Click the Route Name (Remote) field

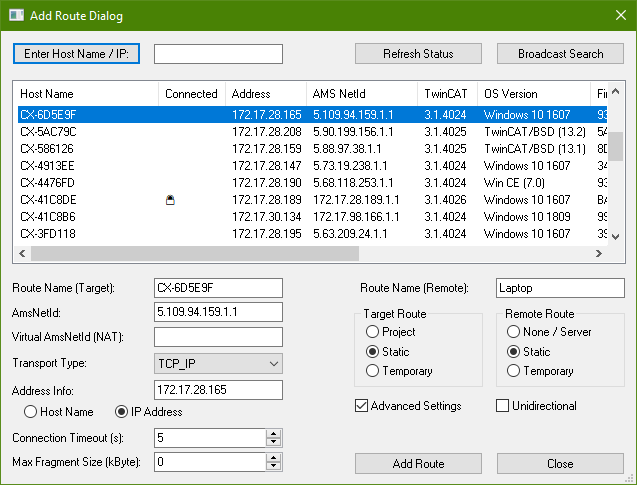(x=560, y=288)
